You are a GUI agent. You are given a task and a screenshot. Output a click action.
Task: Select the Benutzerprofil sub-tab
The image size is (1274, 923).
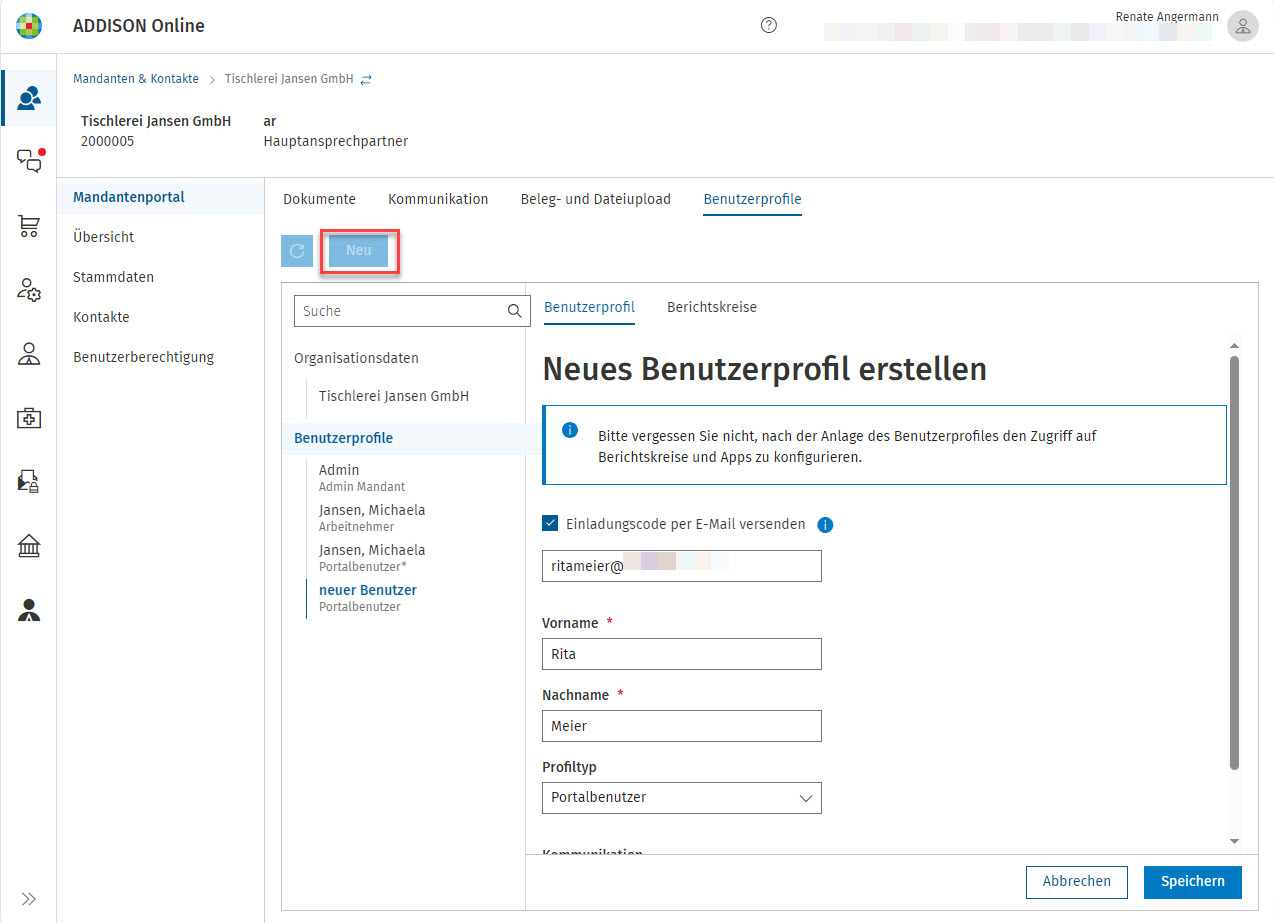[589, 307]
